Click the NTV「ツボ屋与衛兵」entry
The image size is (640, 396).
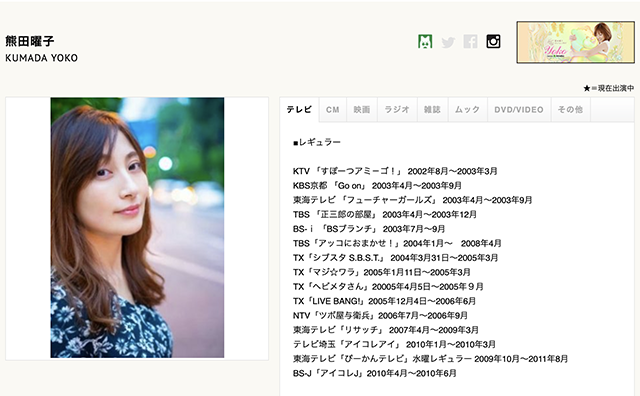pyautogui.click(x=380, y=316)
